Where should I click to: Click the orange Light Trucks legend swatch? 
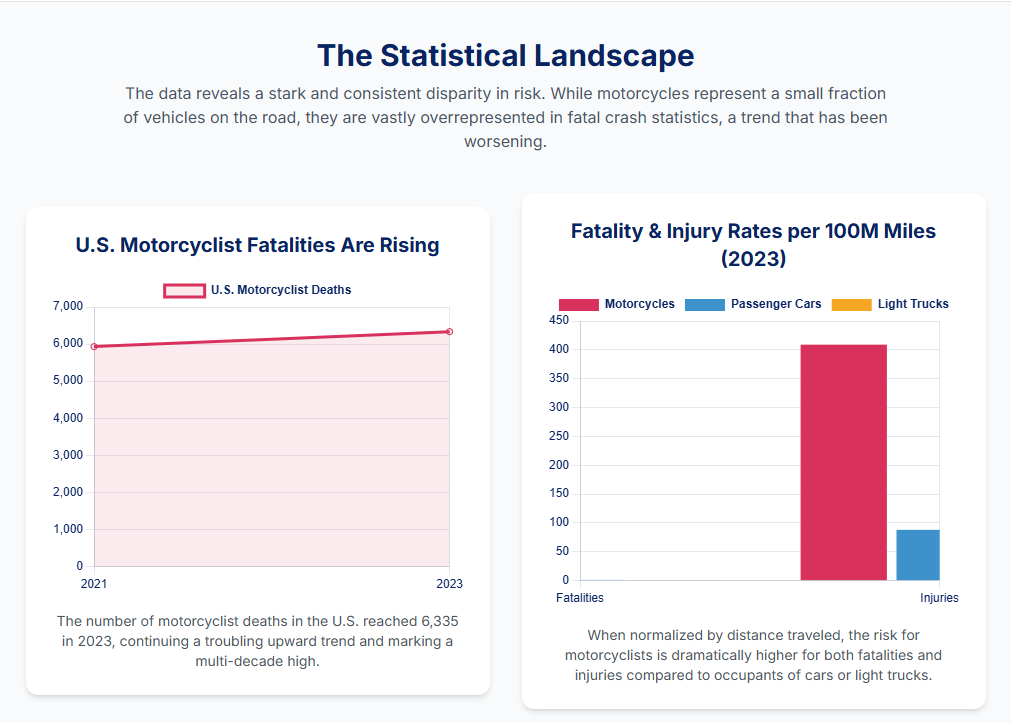(x=851, y=304)
